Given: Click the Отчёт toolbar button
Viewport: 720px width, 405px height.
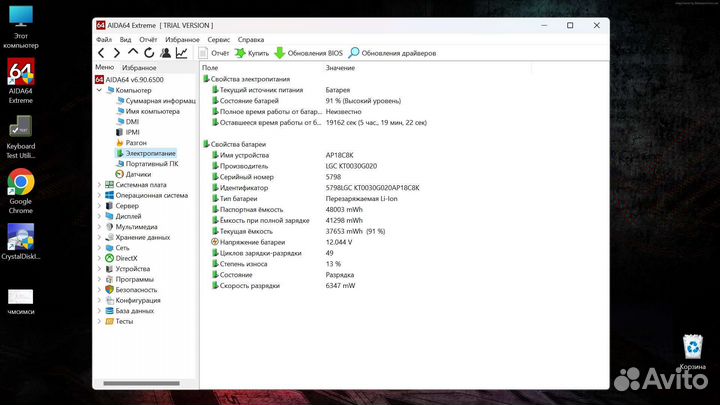Looking at the screenshot, I should [x=214, y=53].
